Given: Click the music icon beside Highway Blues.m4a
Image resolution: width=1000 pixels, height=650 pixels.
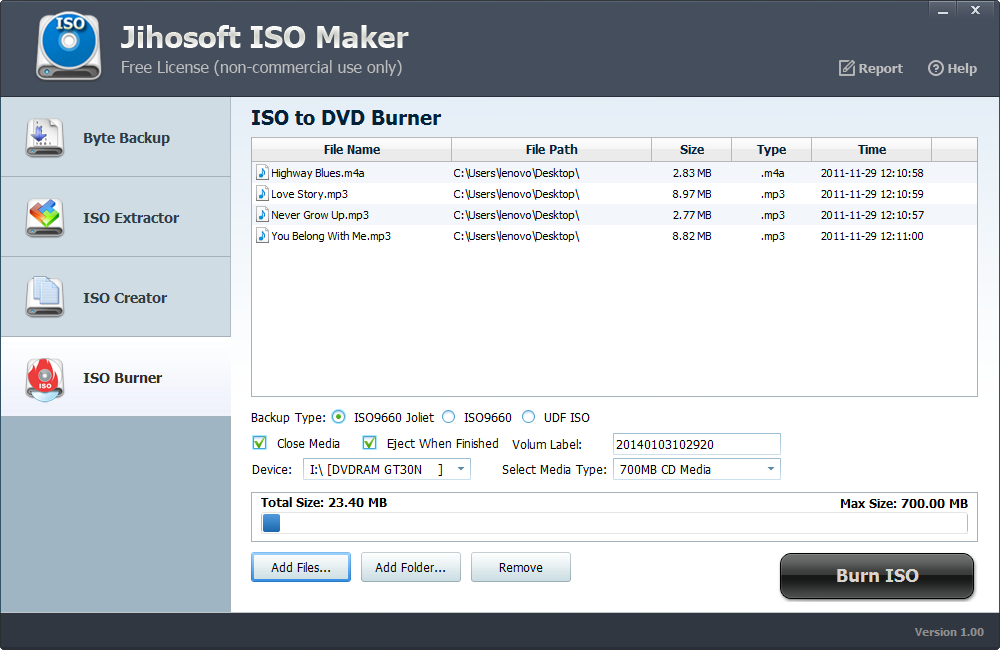Looking at the screenshot, I should point(261,172).
